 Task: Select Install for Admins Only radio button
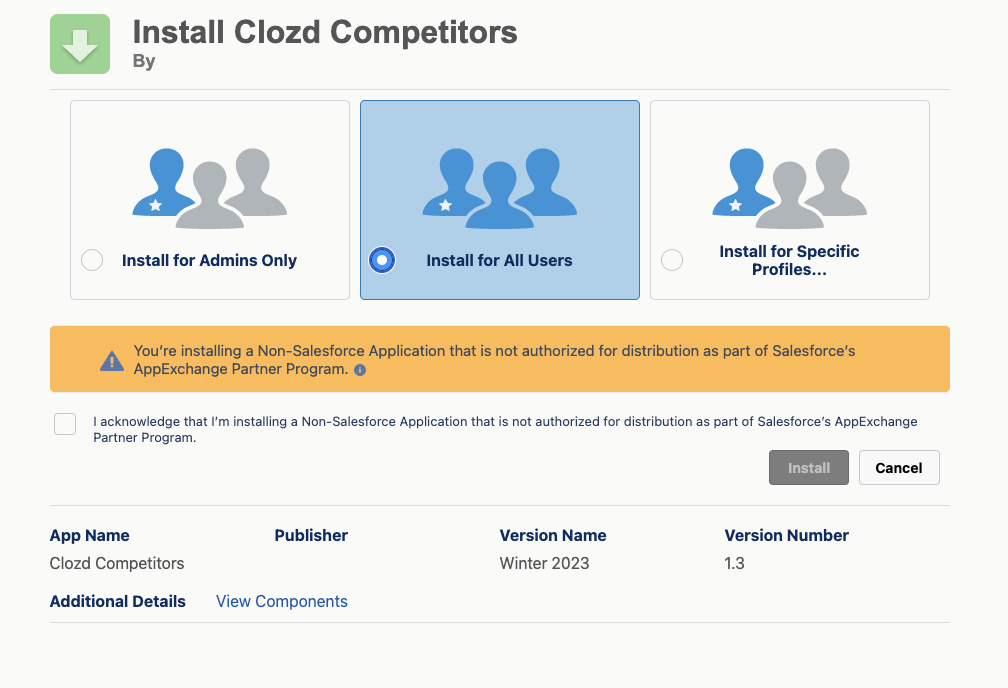(x=92, y=260)
